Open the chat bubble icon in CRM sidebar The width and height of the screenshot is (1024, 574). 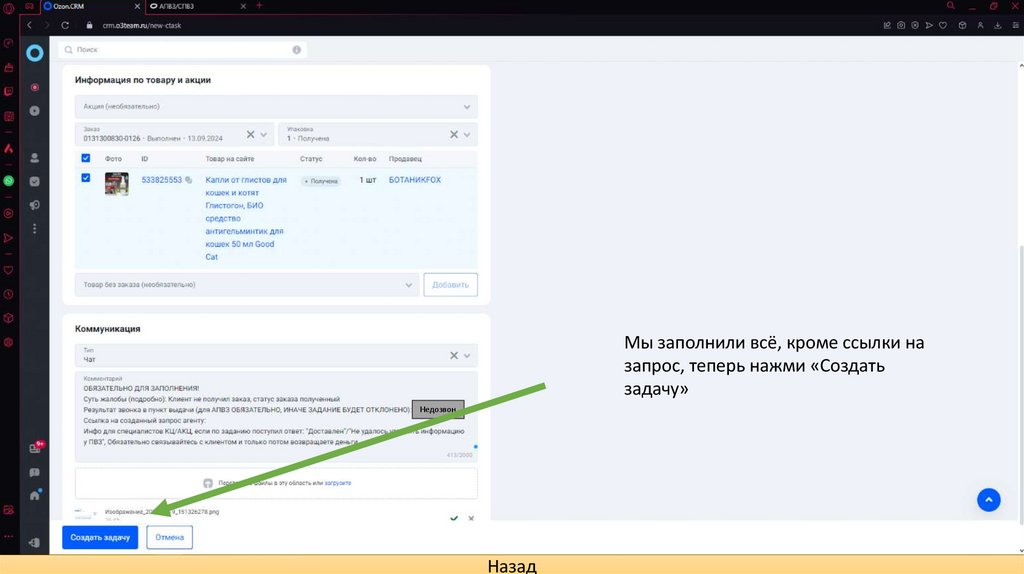coord(35,472)
